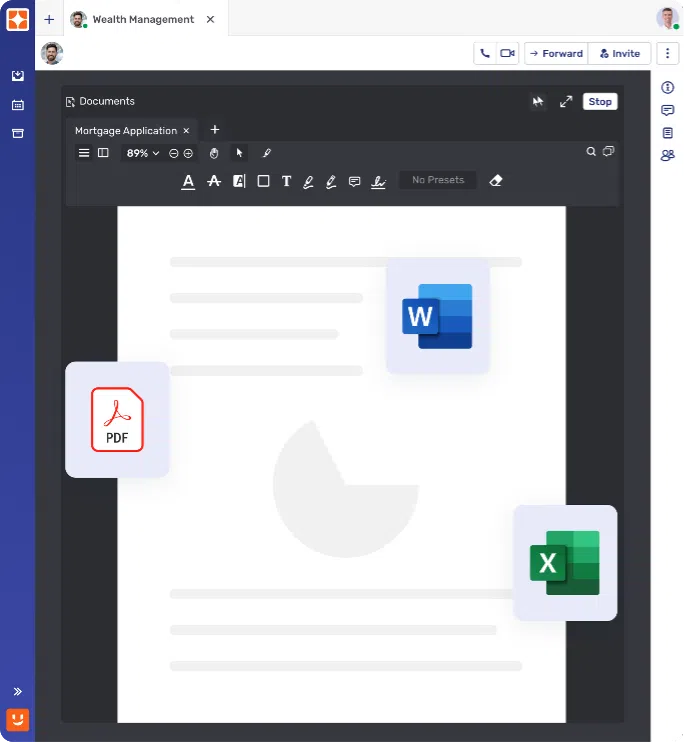Screen dimensions: 684x742
Task: Add a new conversation tab with plus
Action: click(49, 19)
